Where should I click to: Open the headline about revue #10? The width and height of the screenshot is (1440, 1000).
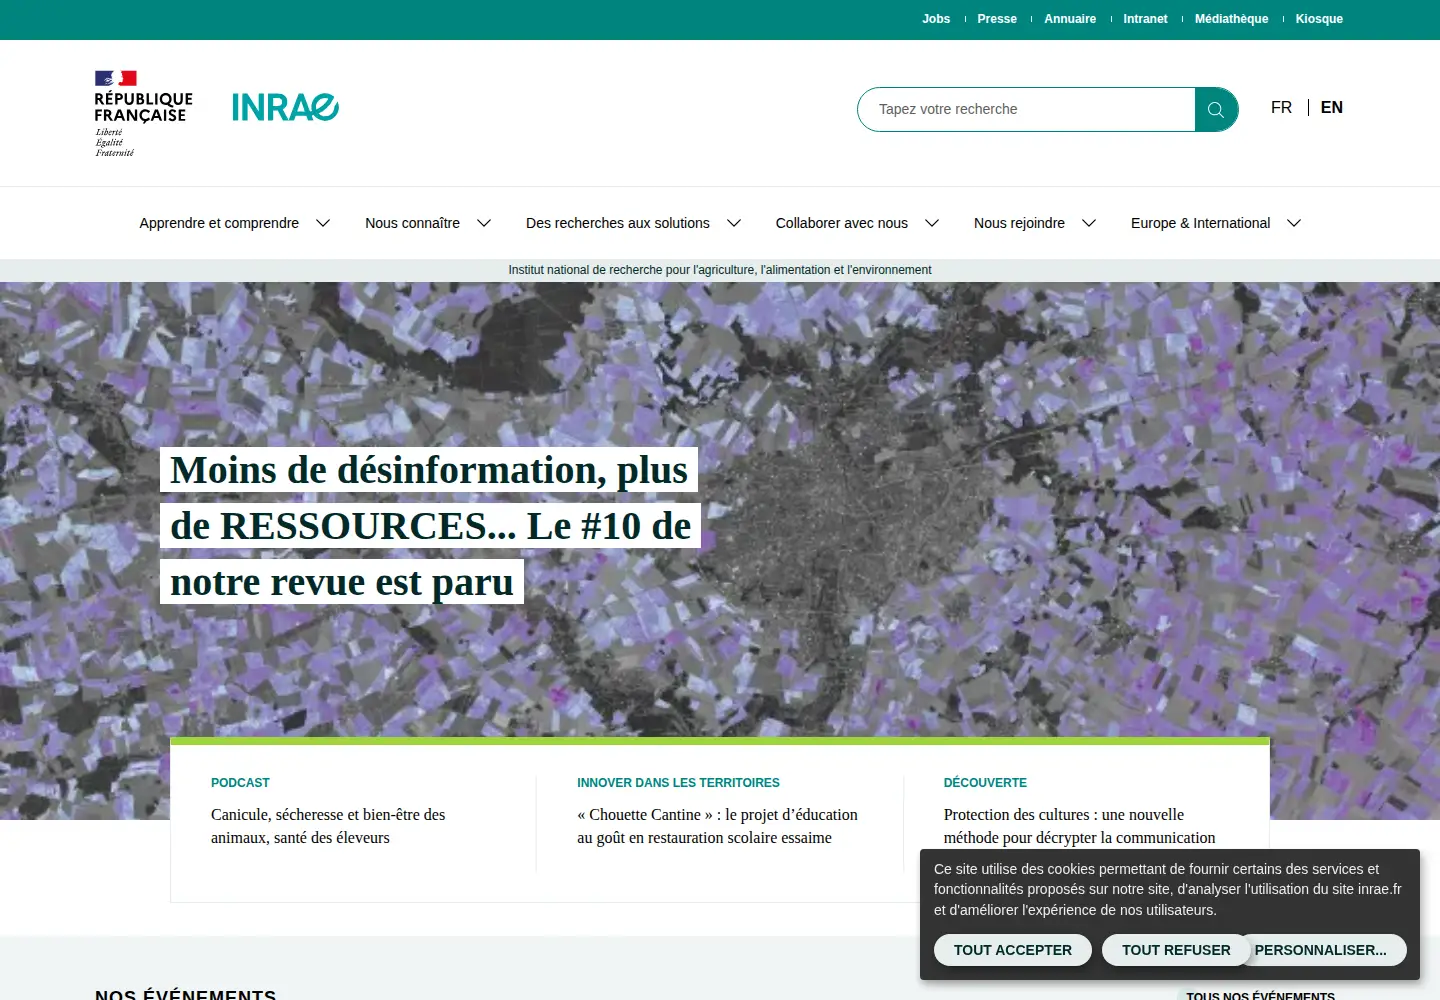point(430,526)
